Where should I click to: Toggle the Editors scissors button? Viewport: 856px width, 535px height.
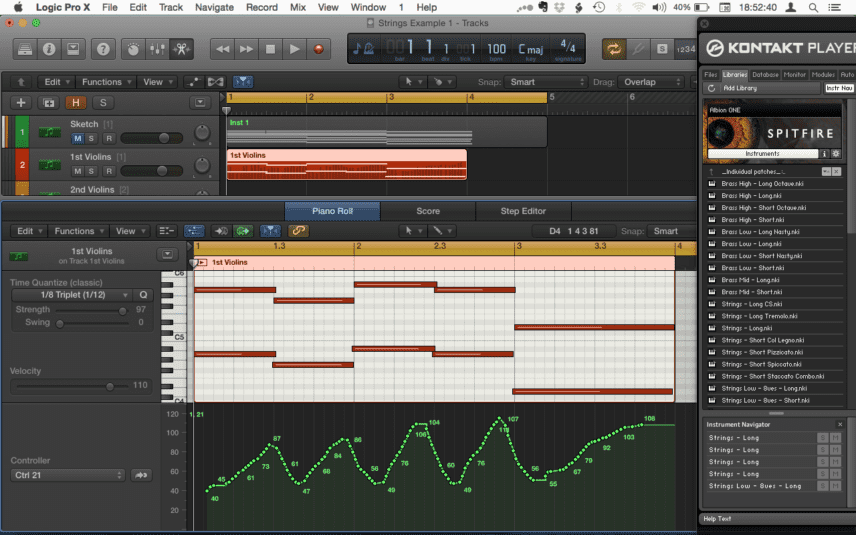click(x=181, y=49)
